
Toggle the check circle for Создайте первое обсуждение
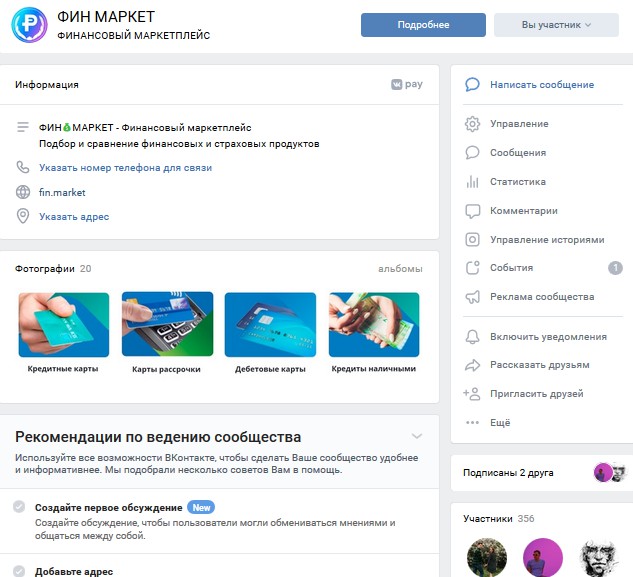19,506
